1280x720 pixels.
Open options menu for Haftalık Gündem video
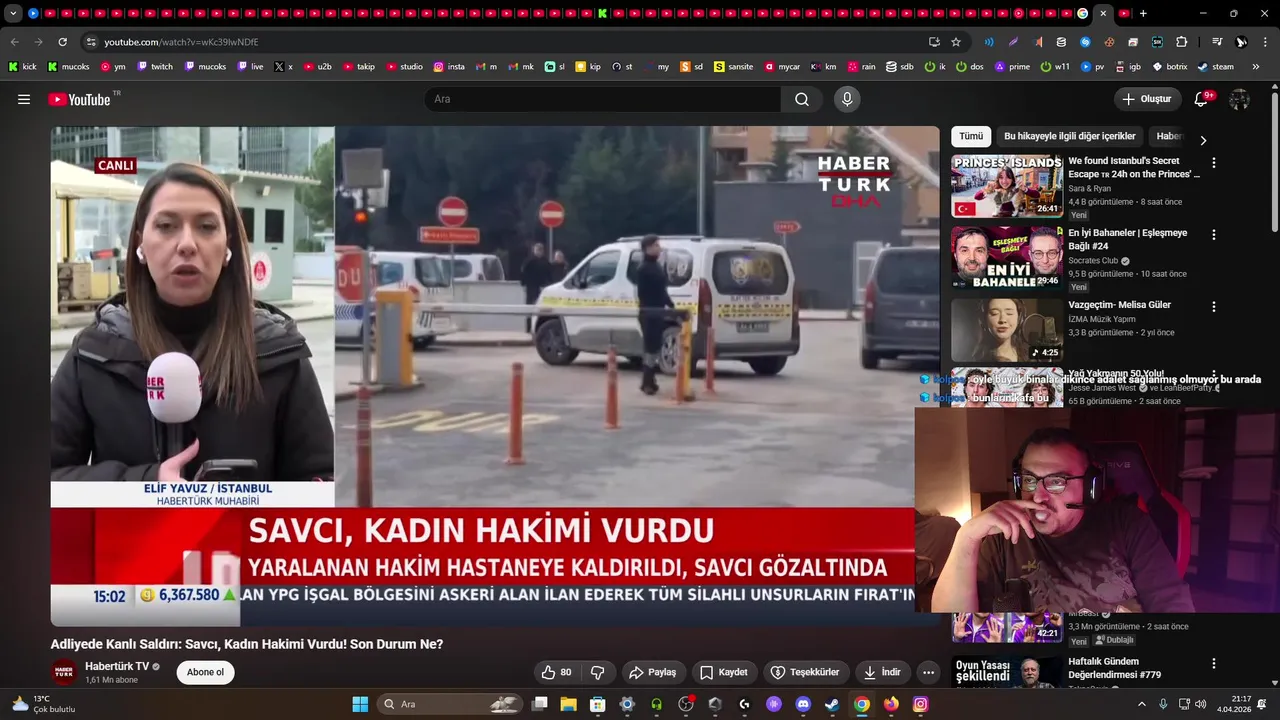click(x=1214, y=663)
